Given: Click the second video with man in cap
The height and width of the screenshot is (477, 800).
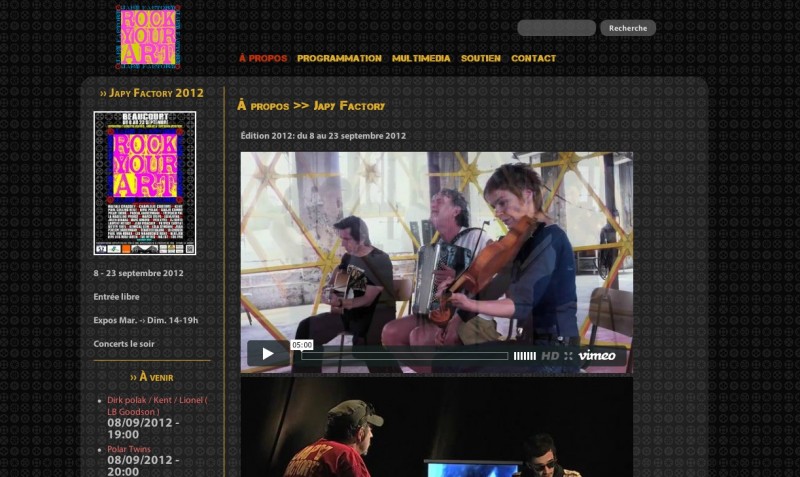Looking at the screenshot, I should (x=436, y=428).
